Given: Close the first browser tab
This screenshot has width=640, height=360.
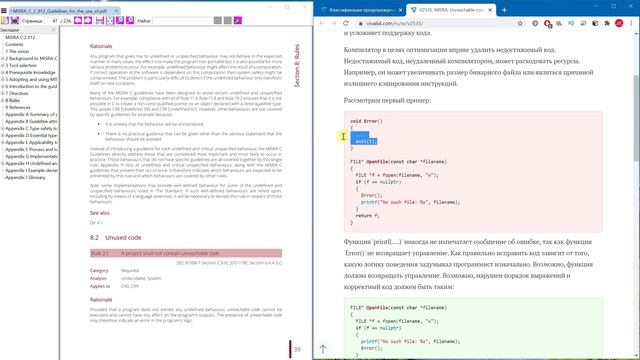Looking at the screenshot, I should click(400, 10).
